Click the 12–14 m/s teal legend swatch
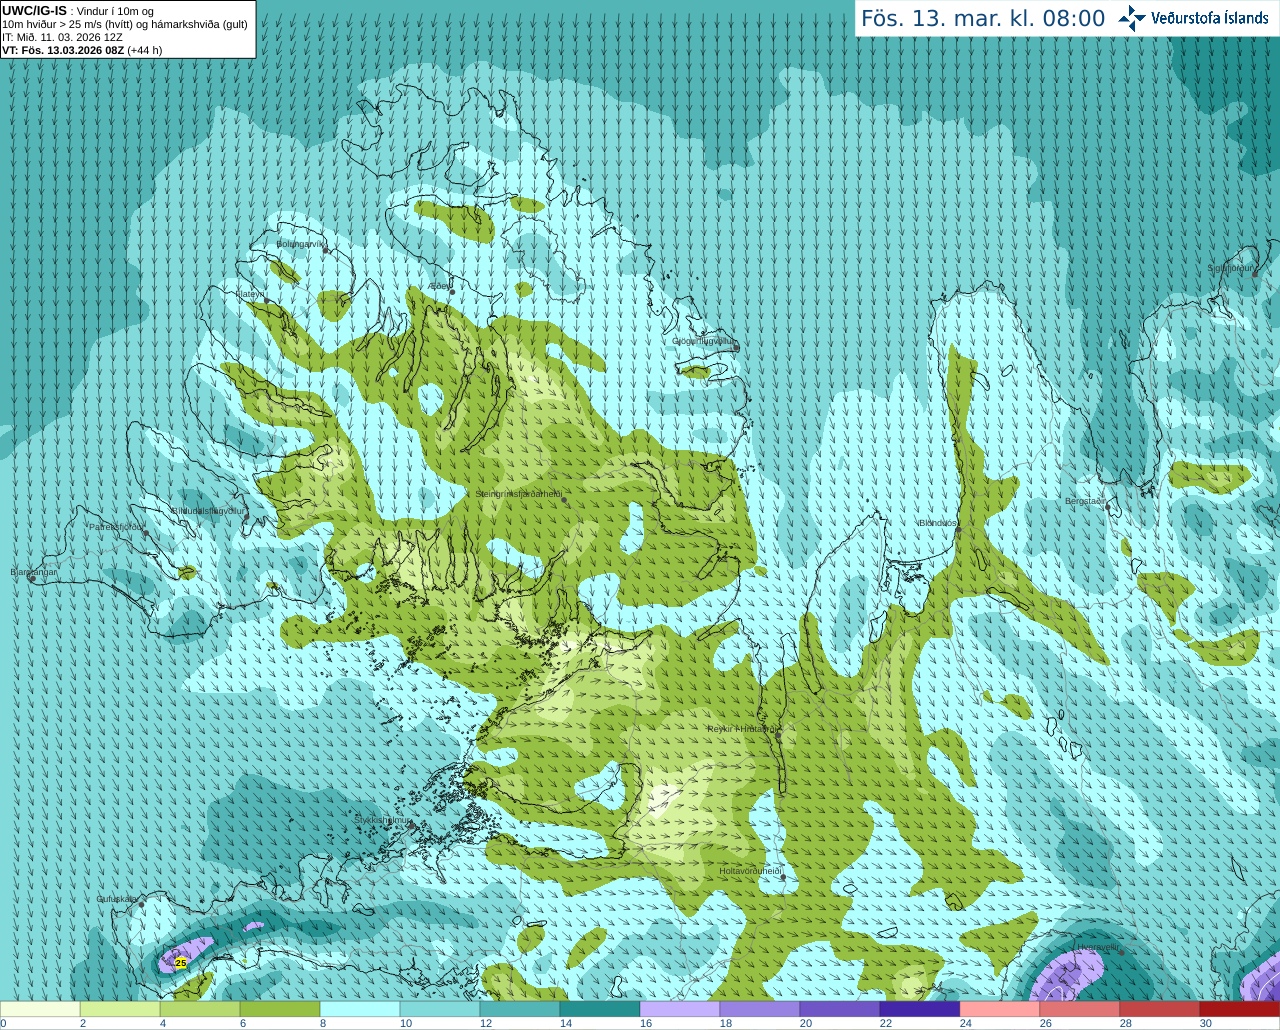1280x1030 pixels. (520, 1009)
